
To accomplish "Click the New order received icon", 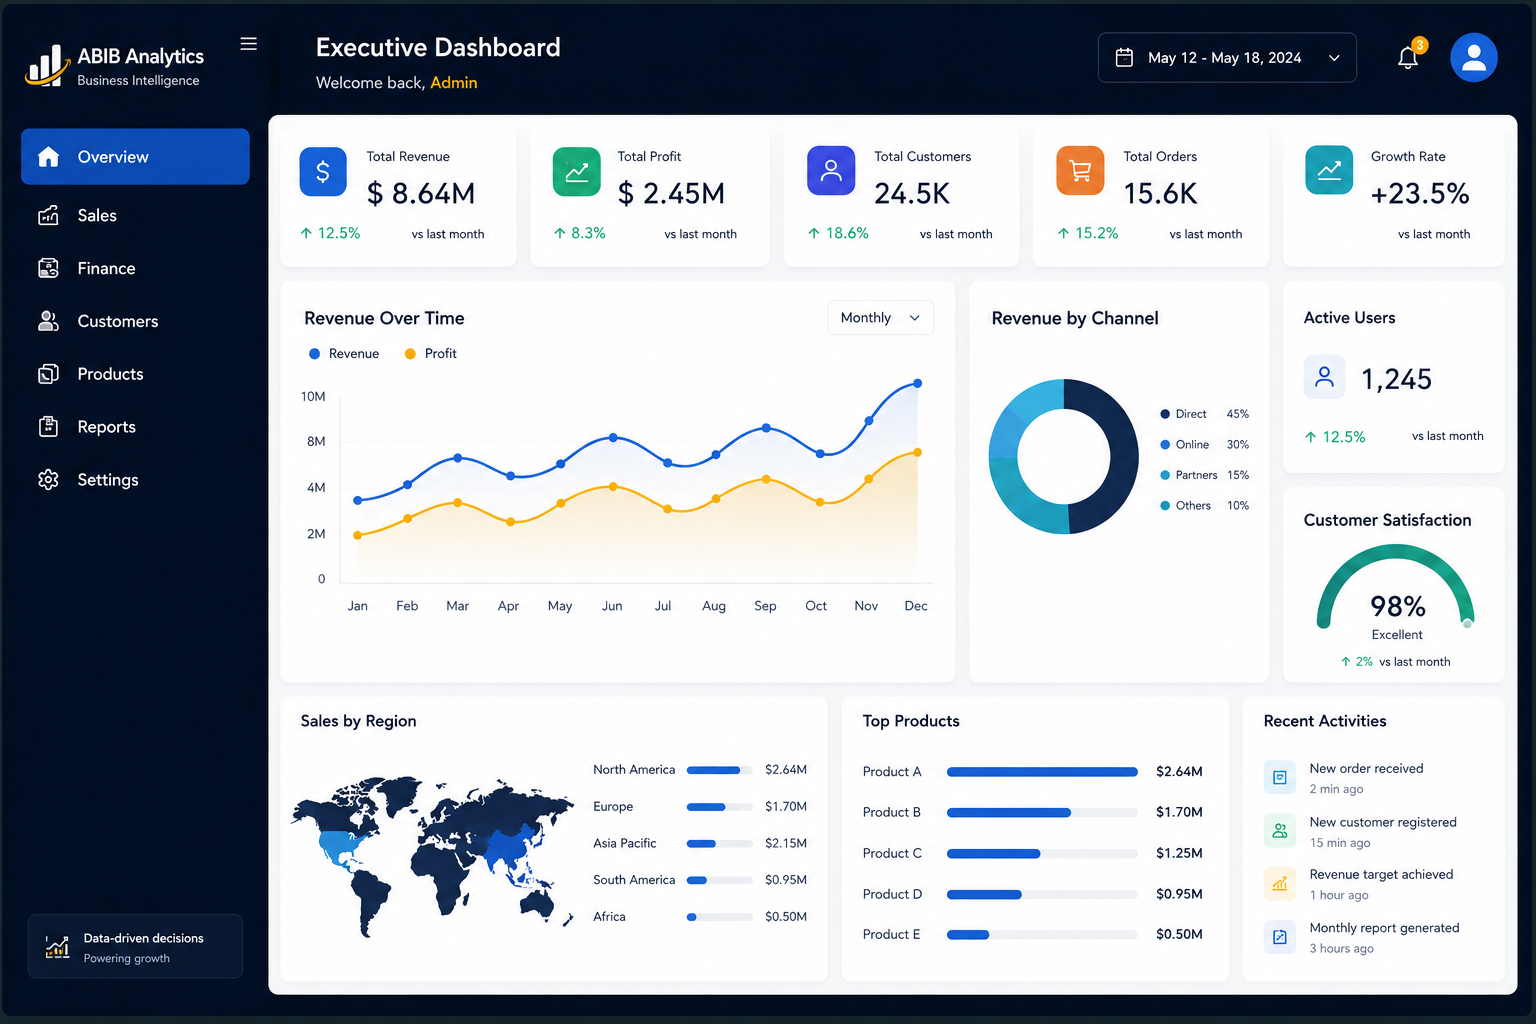I will tap(1280, 777).
